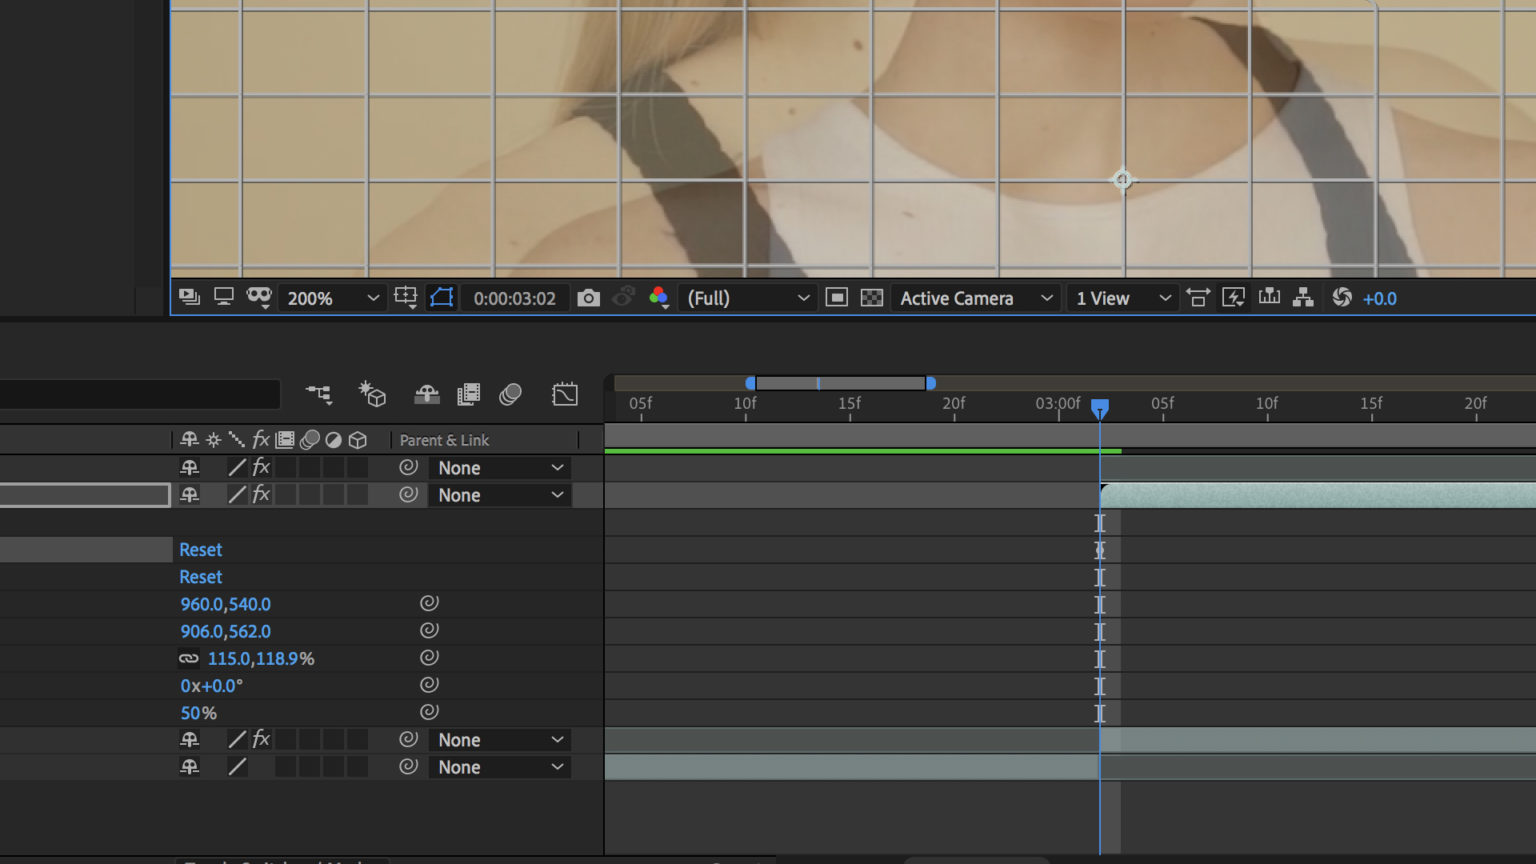Take a snapshot of the composition
This screenshot has width=1536, height=864.
[x=588, y=297]
